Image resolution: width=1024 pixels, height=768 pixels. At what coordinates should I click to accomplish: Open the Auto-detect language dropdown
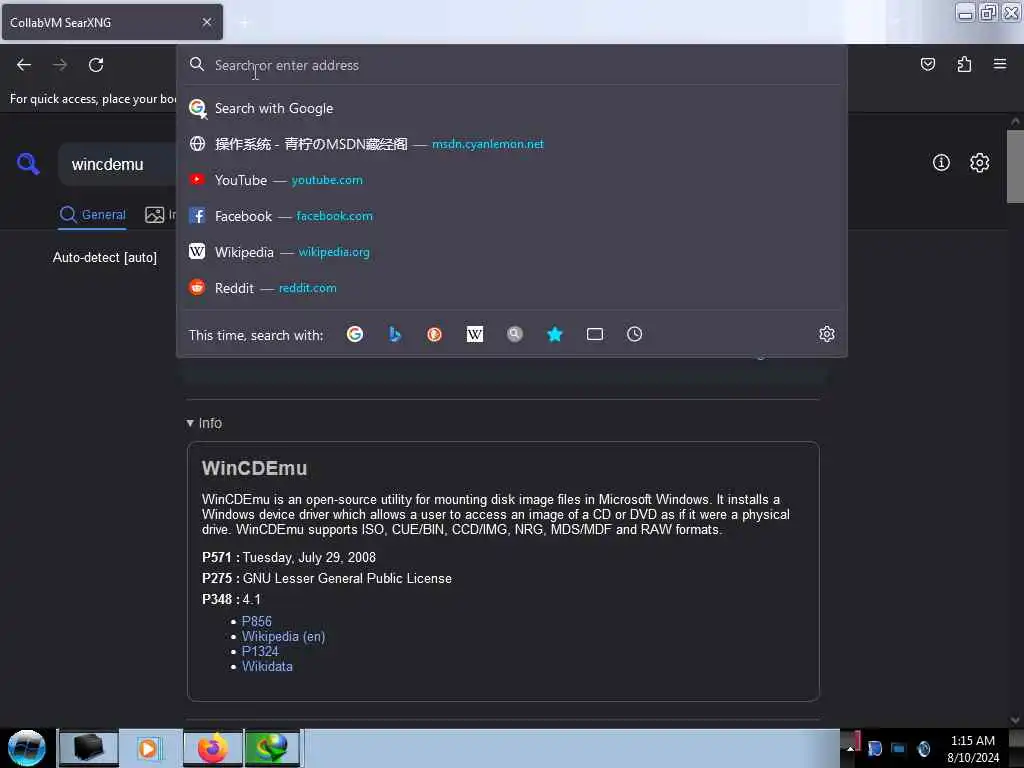click(x=104, y=257)
